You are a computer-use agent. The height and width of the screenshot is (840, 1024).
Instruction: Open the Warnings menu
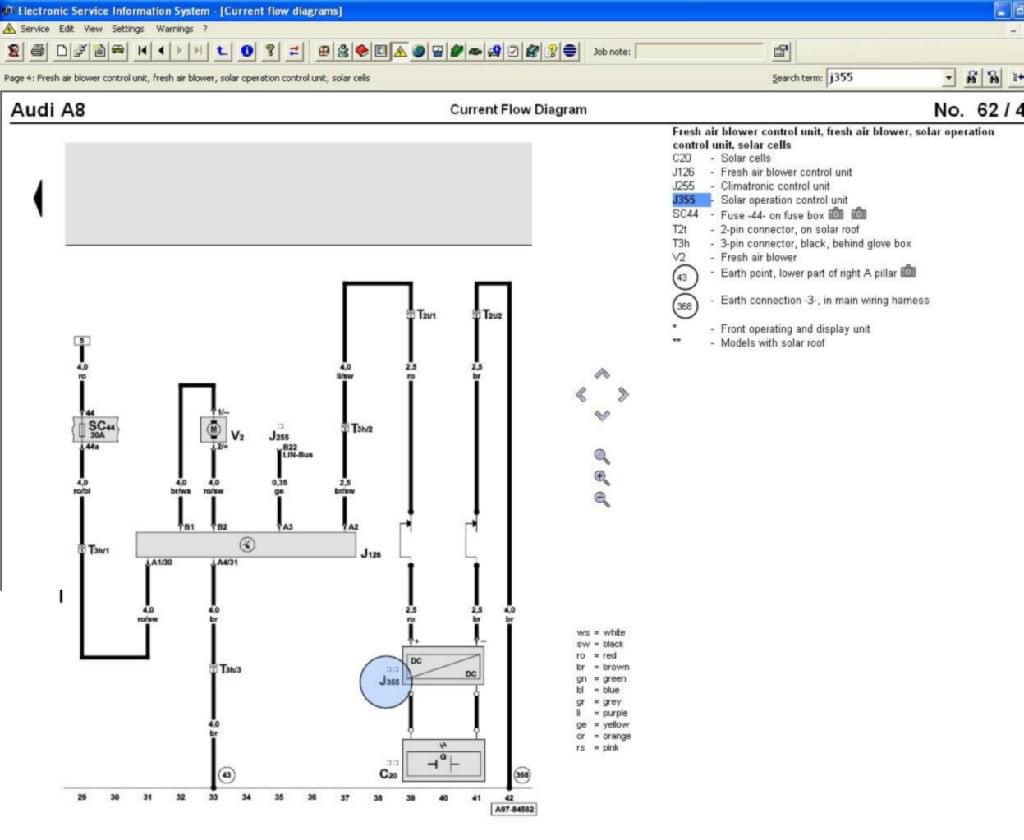pos(174,29)
